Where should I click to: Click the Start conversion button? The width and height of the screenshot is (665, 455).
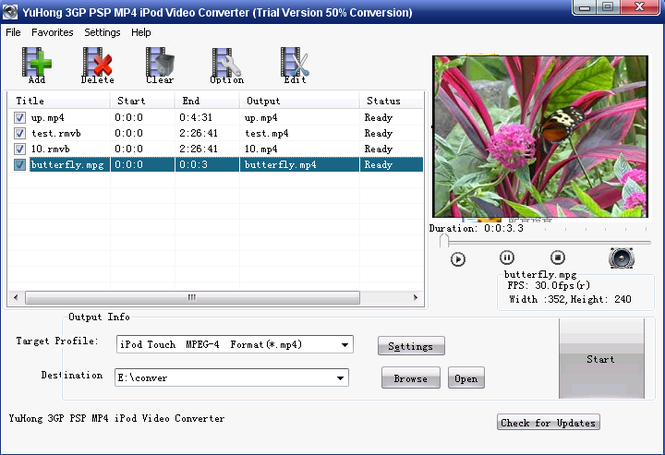[x=601, y=359]
